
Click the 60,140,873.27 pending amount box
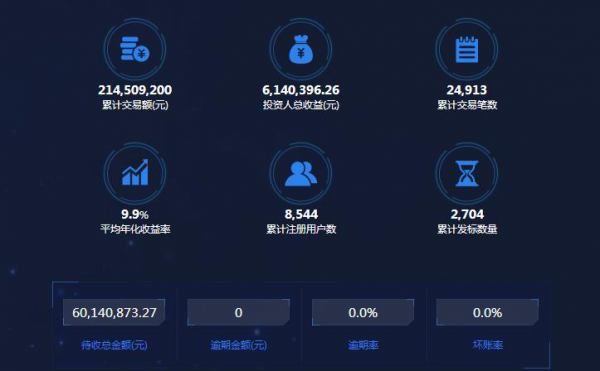point(114,312)
